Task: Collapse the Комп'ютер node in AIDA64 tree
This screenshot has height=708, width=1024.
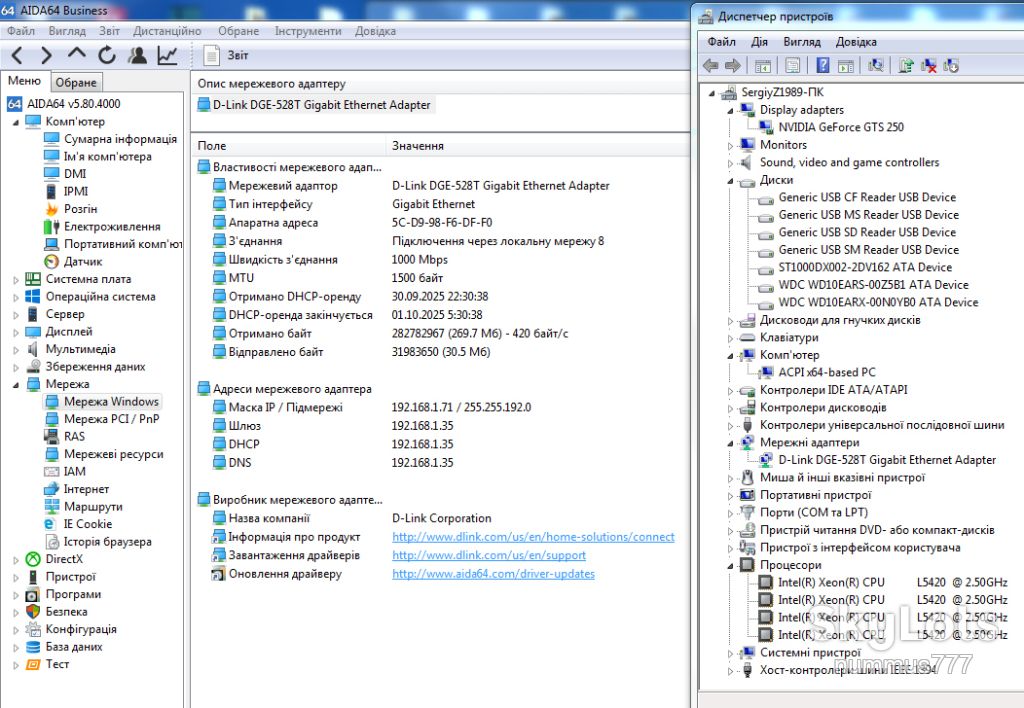Action: pyautogui.click(x=16, y=122)
